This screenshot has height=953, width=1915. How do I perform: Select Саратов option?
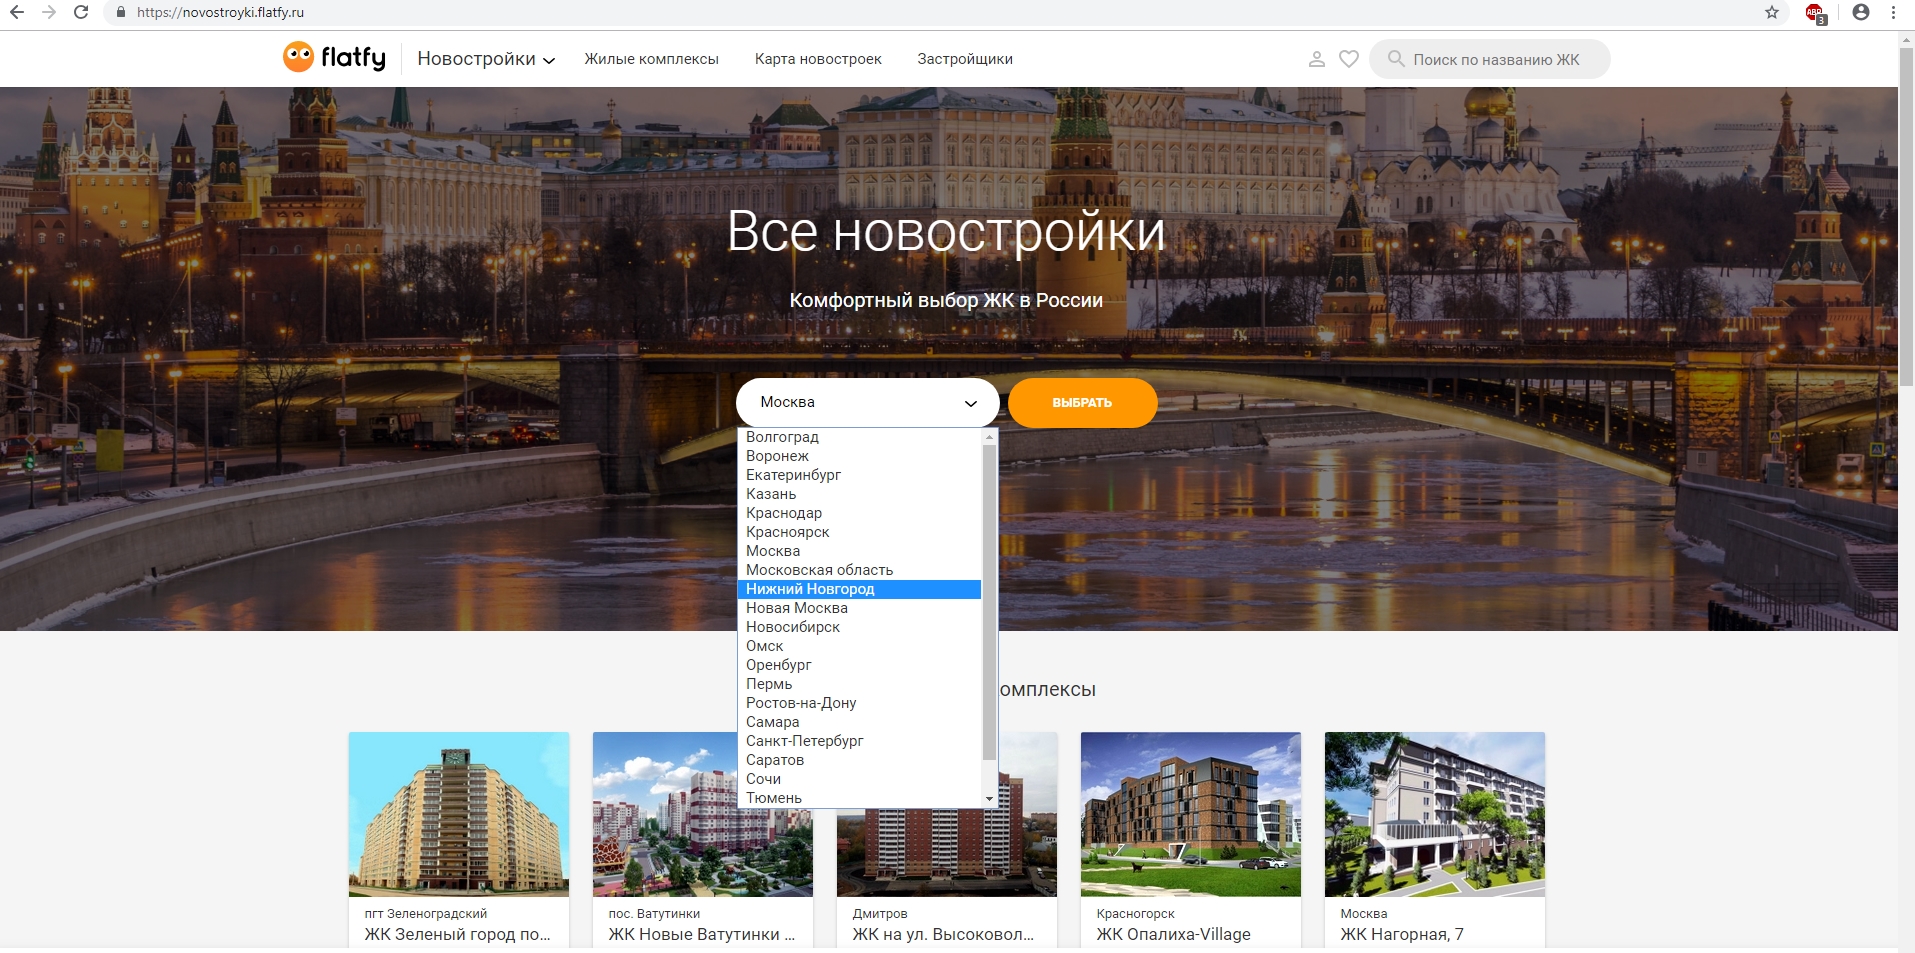(x=860, y=760)
